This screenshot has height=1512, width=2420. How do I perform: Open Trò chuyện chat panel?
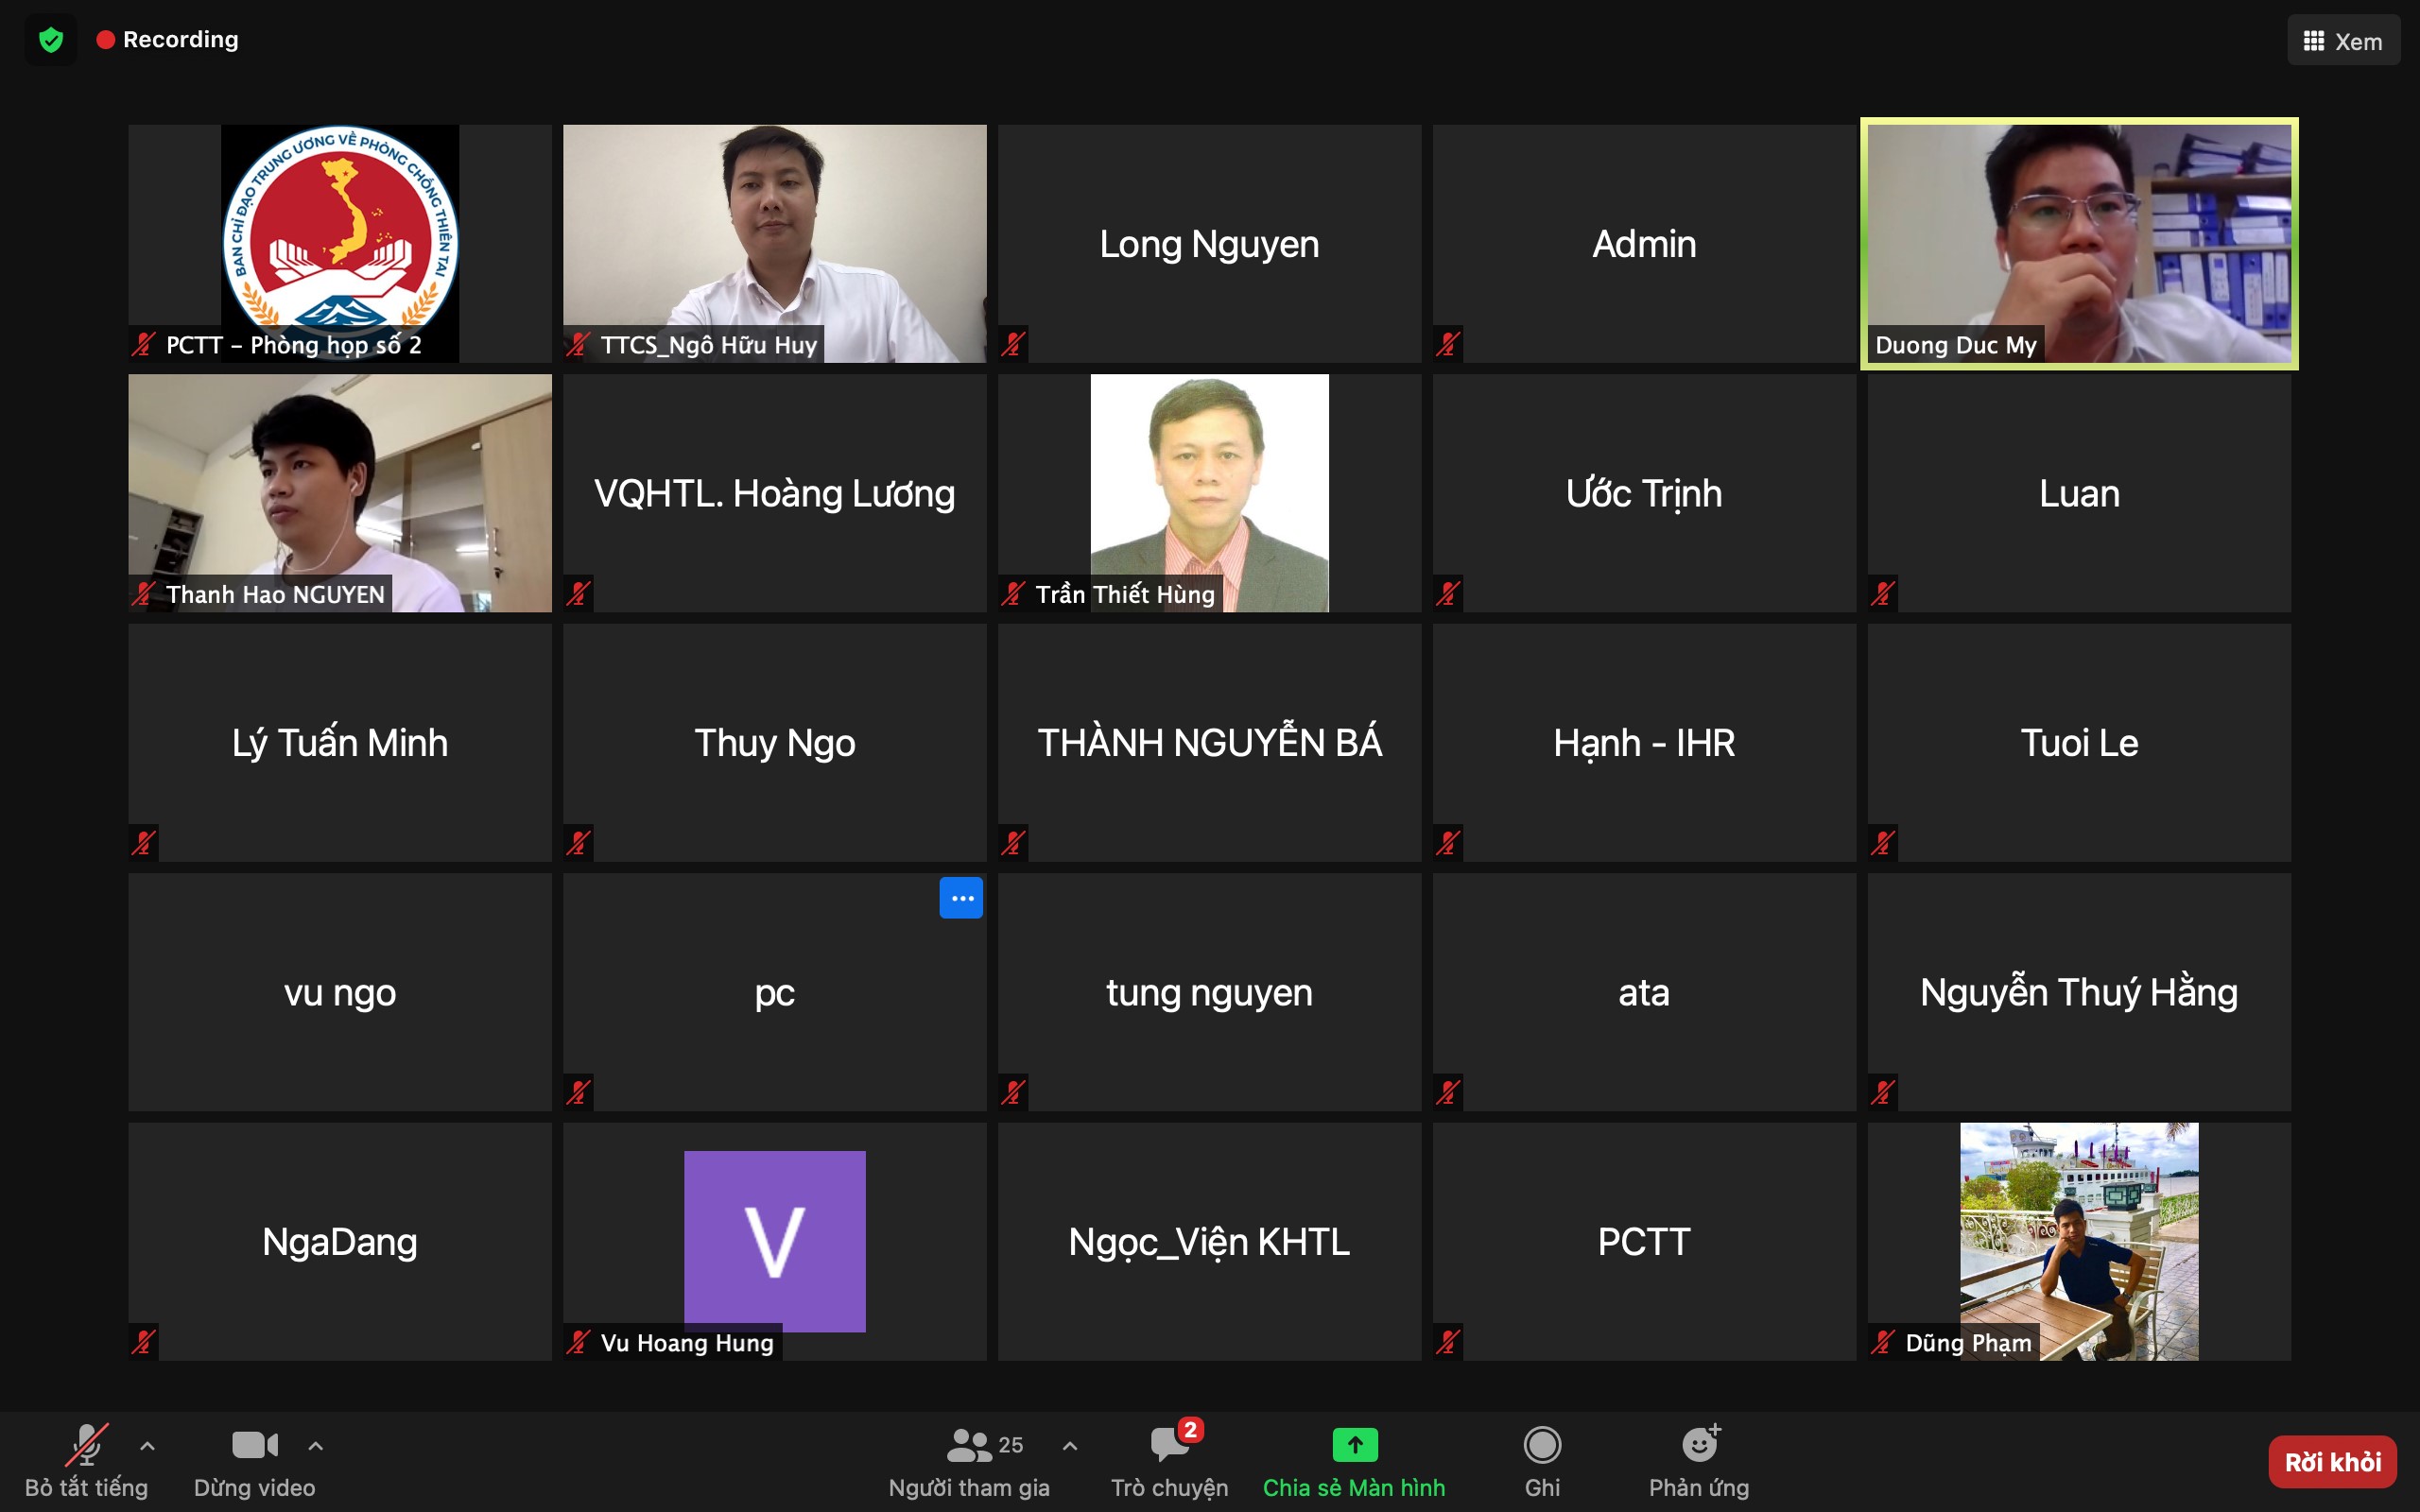1169,1461
